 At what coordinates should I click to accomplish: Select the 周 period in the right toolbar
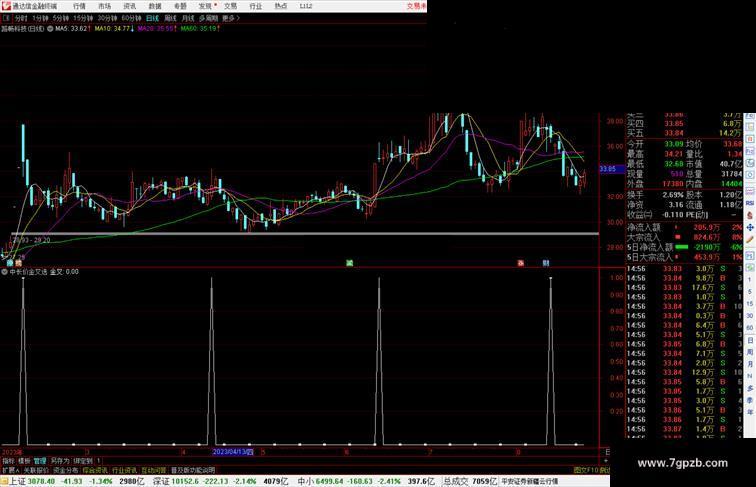tap(750, 352)
